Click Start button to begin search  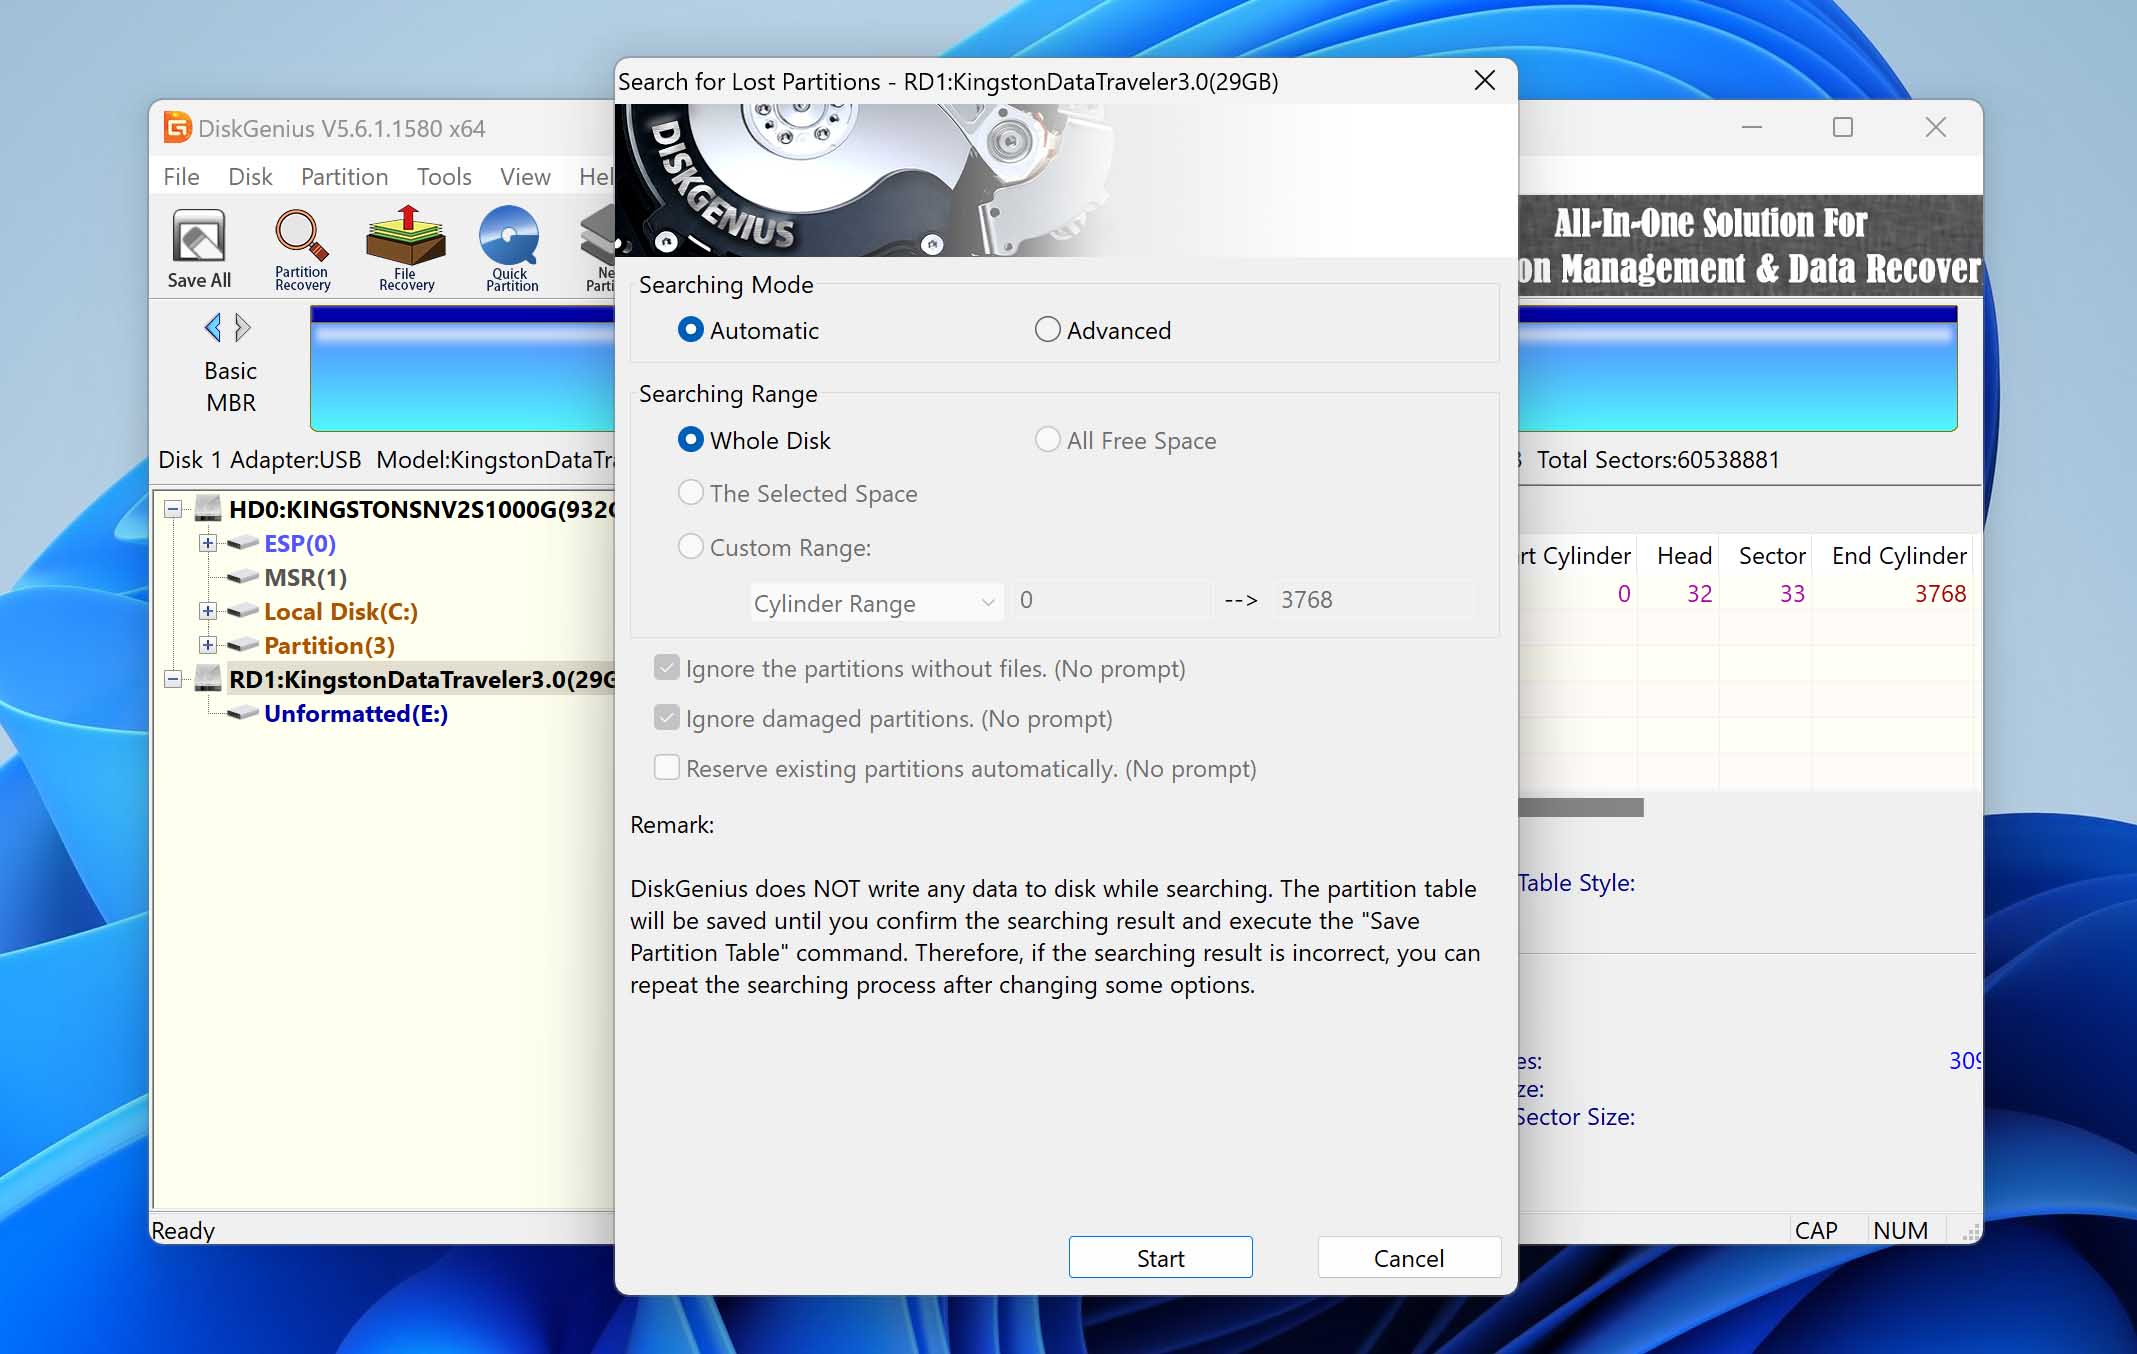click(x=1160, y=1257)
